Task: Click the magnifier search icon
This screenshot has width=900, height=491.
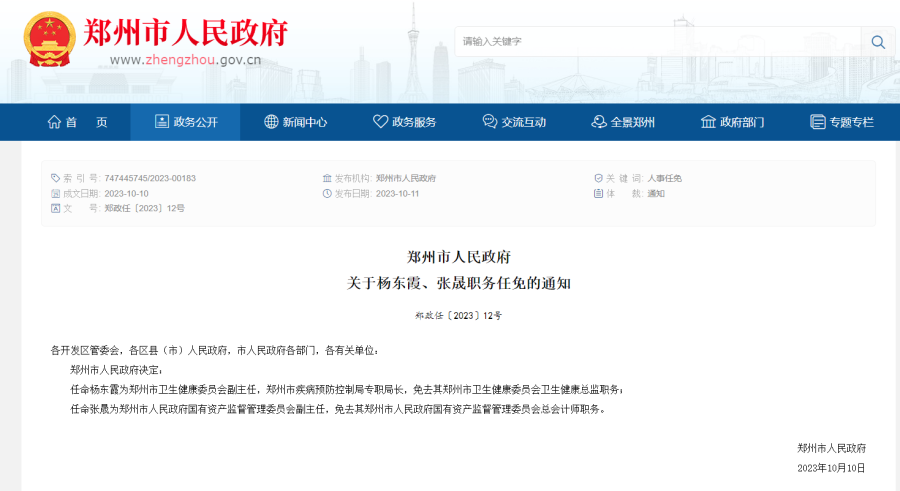Action: tap(877, 42)
